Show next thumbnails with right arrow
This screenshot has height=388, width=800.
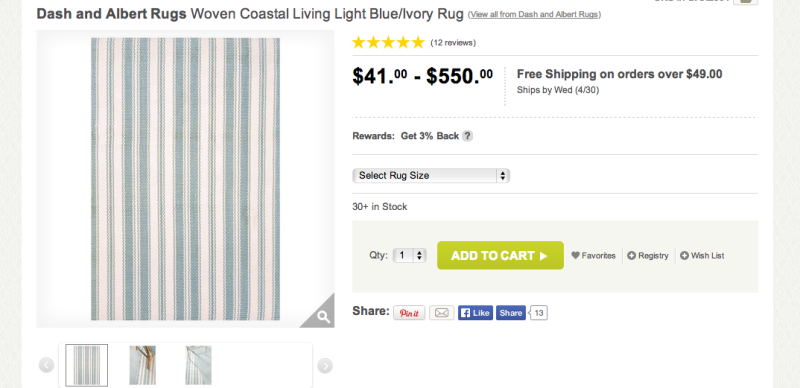[325, 365]
